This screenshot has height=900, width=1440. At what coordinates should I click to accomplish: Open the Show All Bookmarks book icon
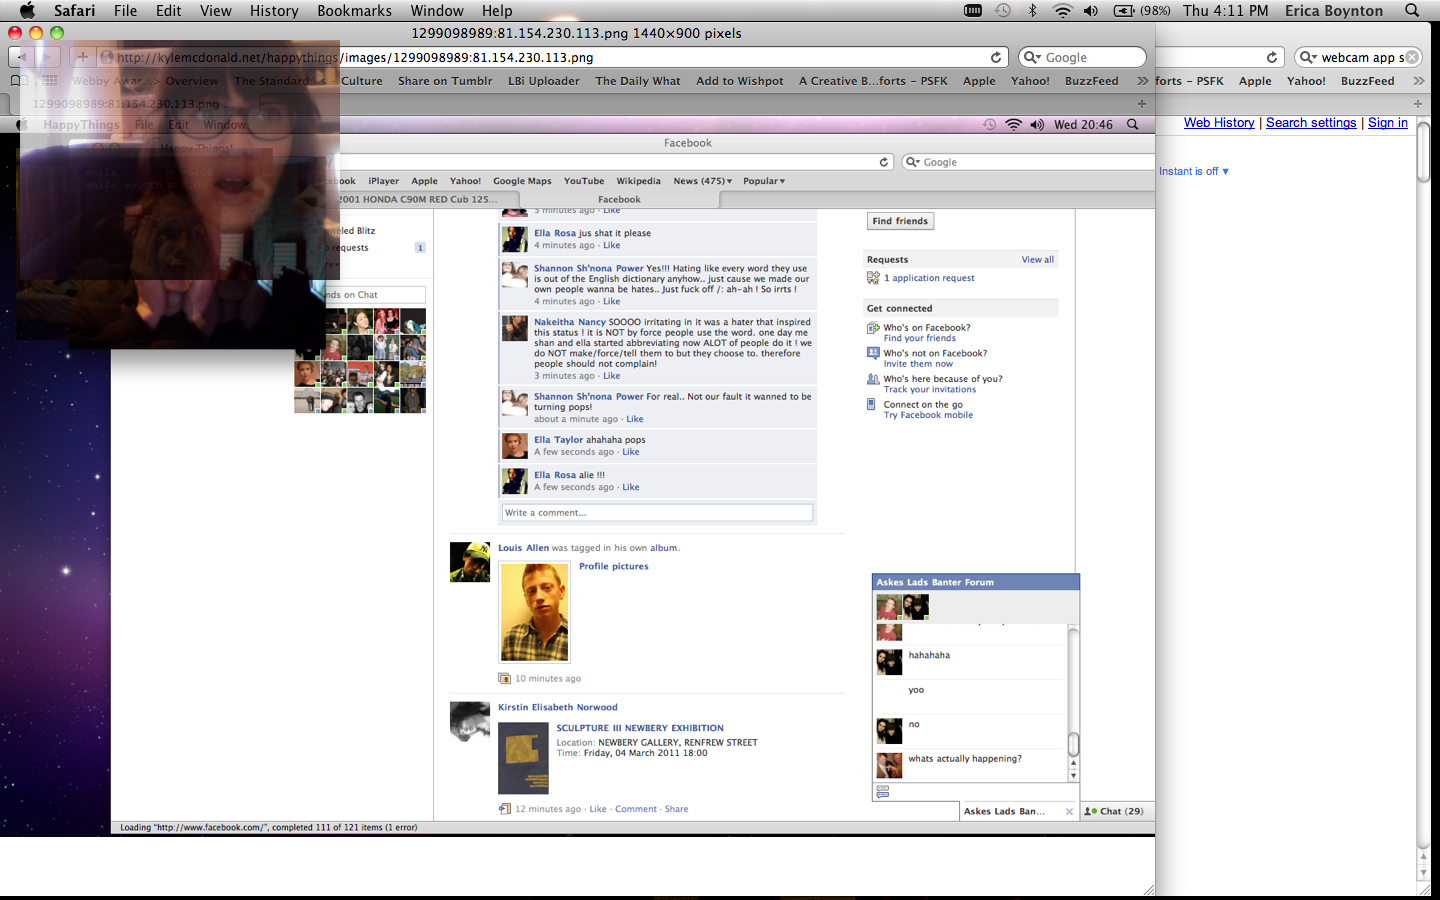point(17,81)
